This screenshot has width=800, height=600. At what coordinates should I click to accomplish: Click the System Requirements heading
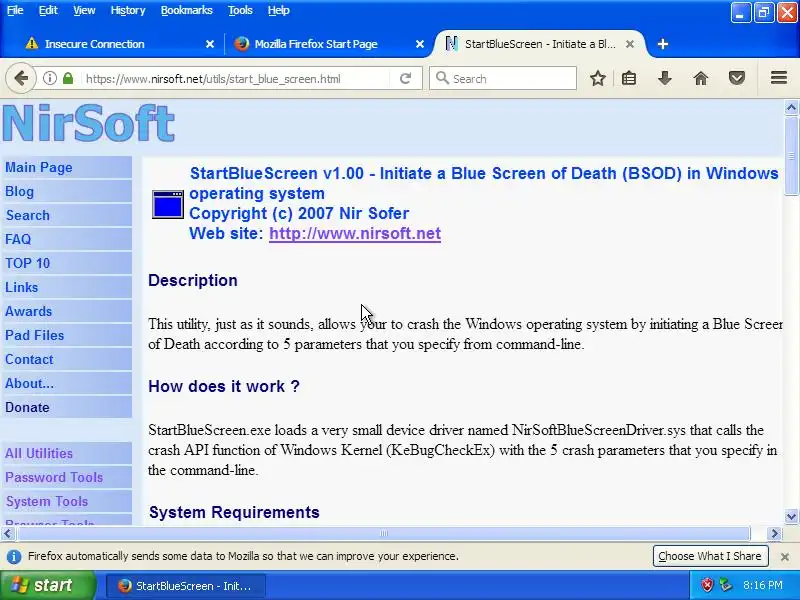[234, 512]
